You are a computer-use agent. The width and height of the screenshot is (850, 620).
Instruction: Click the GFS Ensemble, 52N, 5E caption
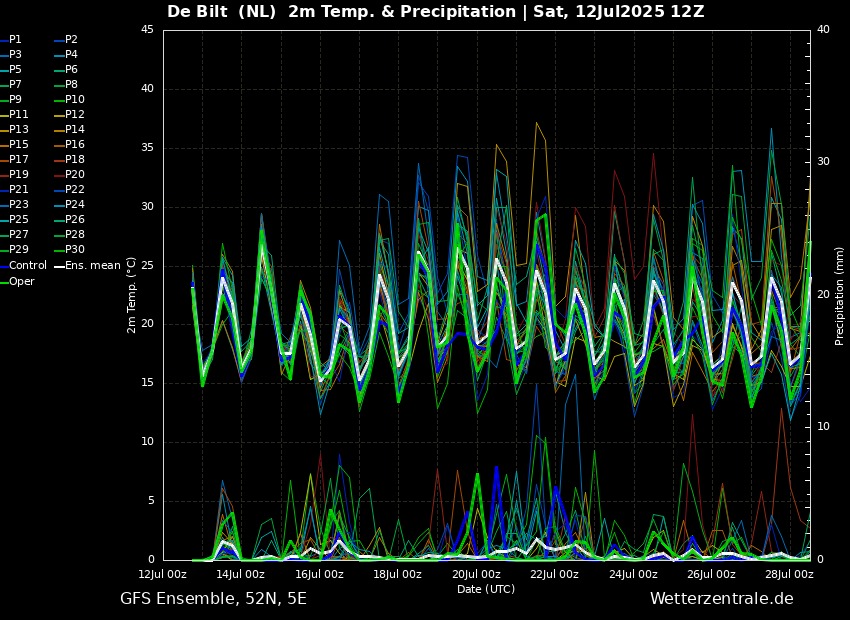pyautogui.click(x=213, y=599)
